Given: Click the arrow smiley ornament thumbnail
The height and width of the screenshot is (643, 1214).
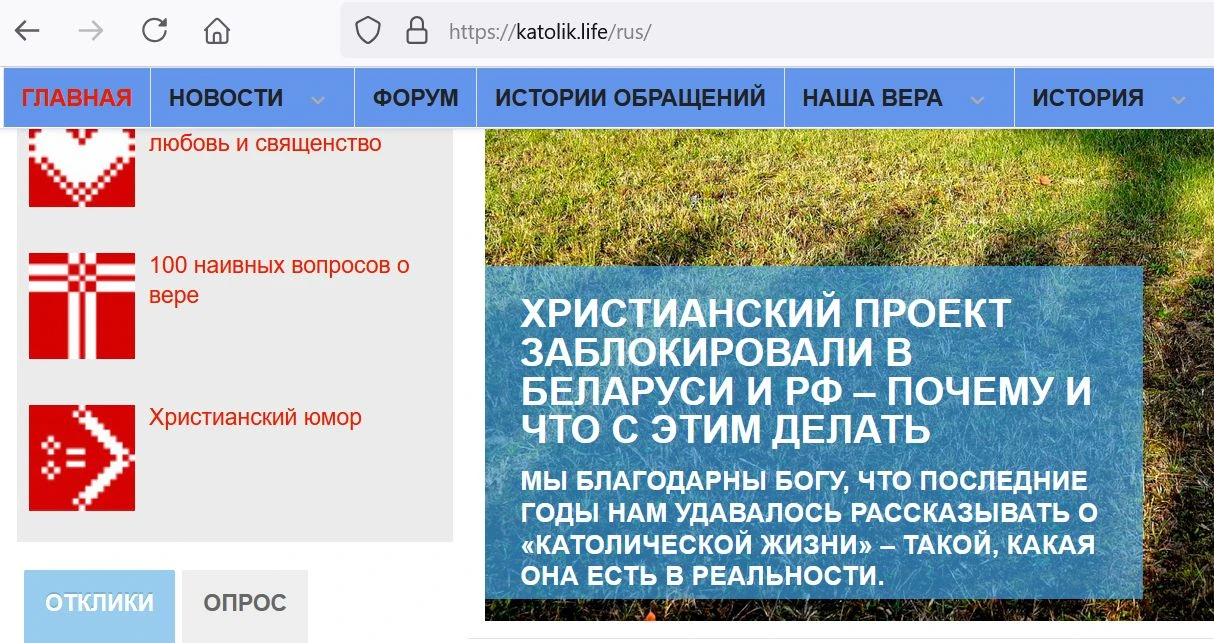Looking at the screenshot, I should [82, 458].
